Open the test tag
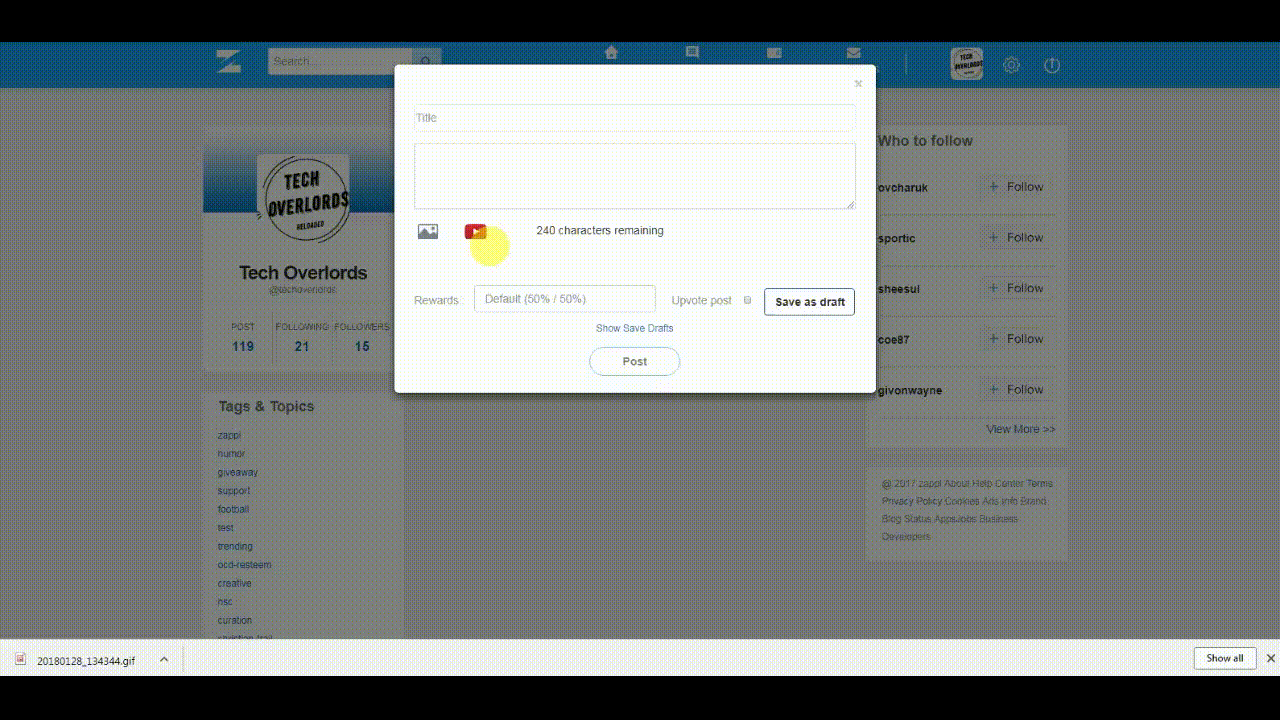Screen dimensions: 1280x720 pos(225,528)
